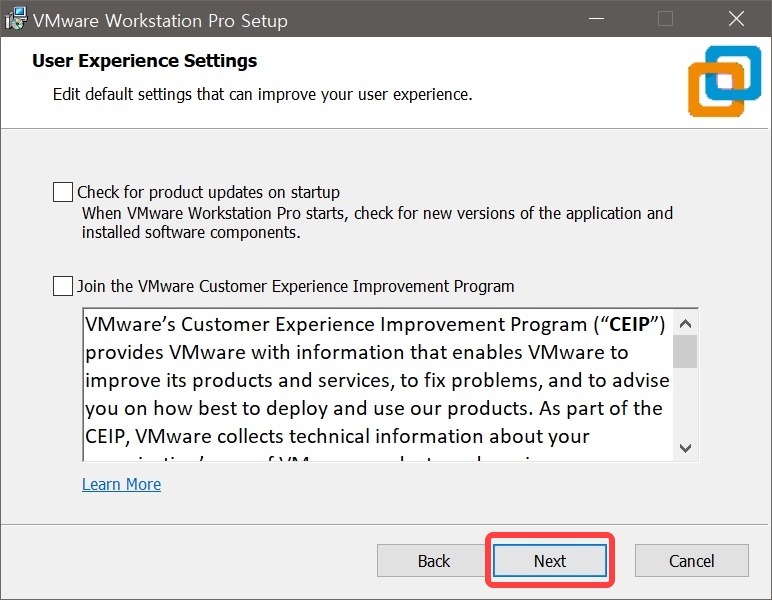Click the CEIP text scroll-up arrow
This screenshot has height=600, width=772.
pos(685,323)
